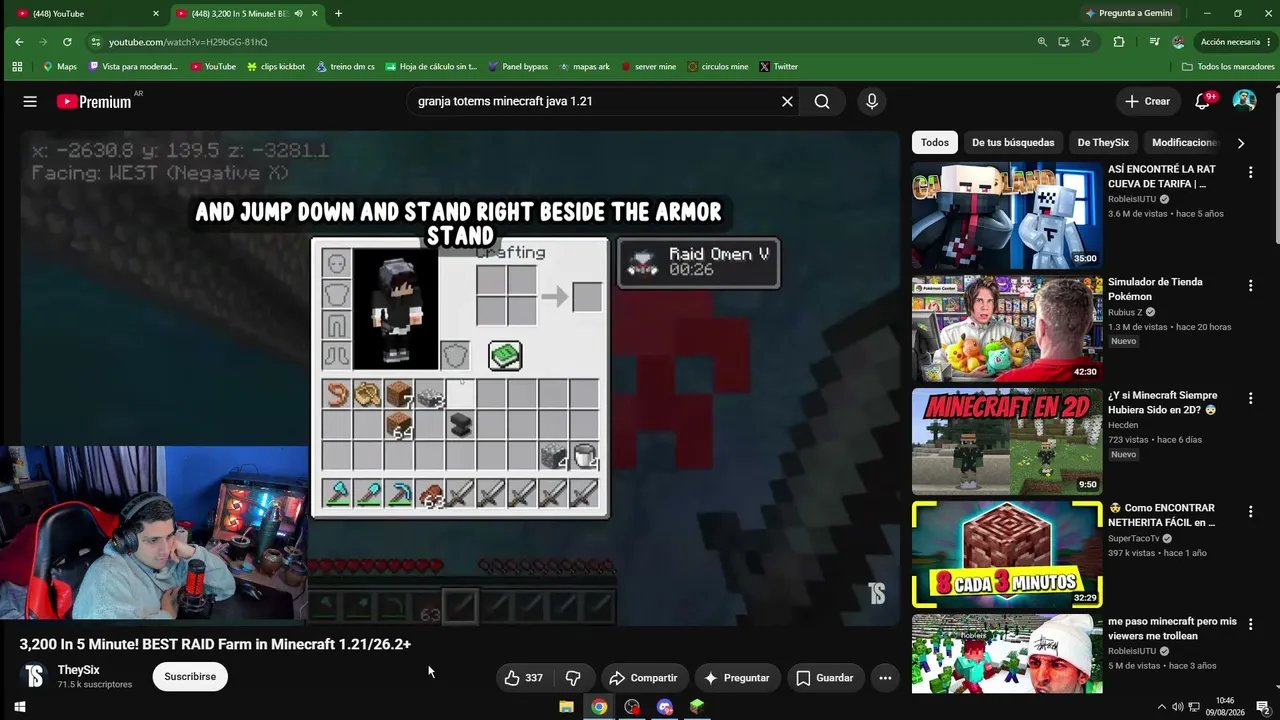1280x720 pixels.
Task: Open the YouTube account avatar menu
Action: tap(1244, 101)
